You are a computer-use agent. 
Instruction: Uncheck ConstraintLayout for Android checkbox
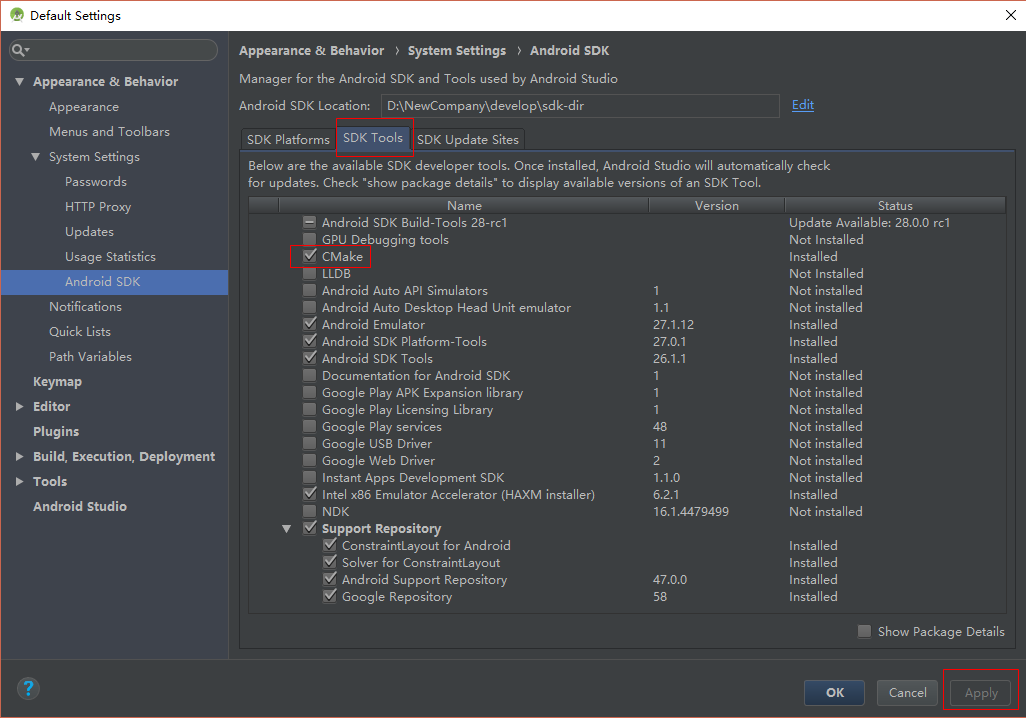pos(330,545)
